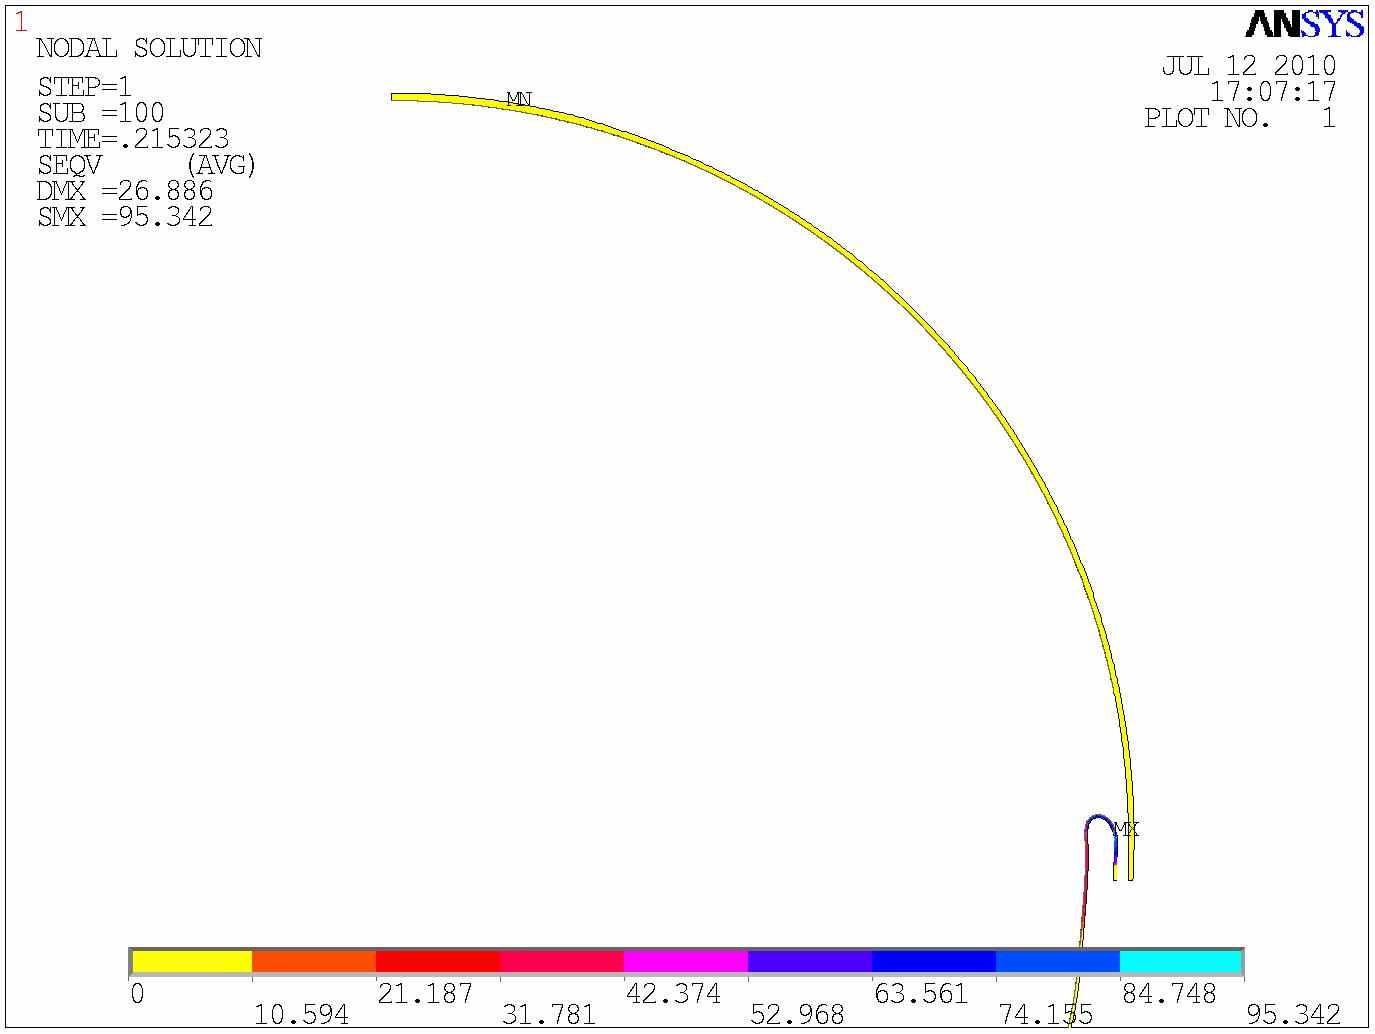
Task: Click the yellow legend color swatch
Action: [x=192, y=961]
